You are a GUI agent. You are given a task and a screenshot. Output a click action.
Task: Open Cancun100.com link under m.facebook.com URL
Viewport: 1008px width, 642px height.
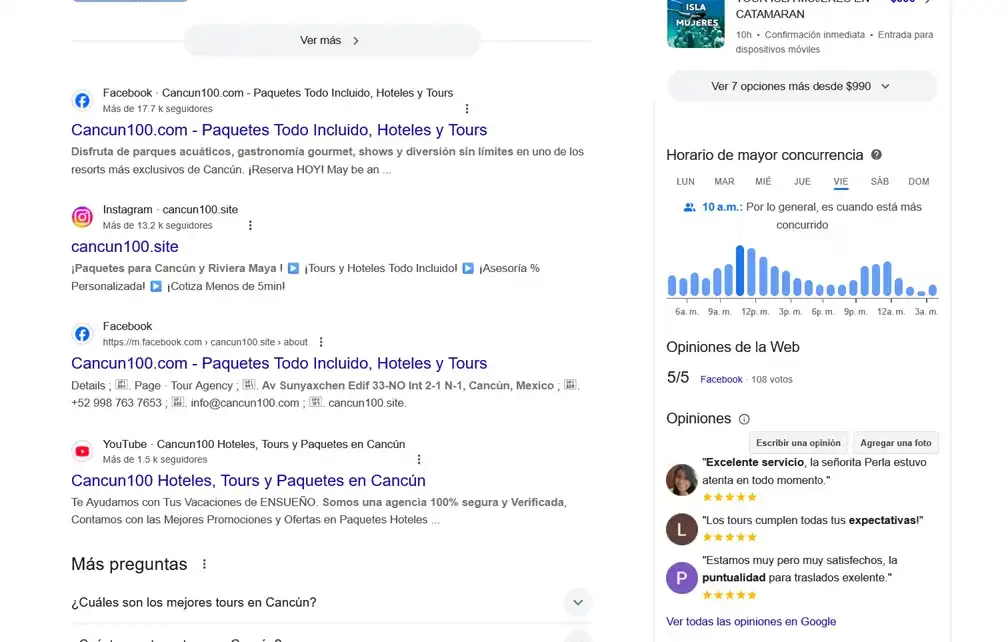279,363
